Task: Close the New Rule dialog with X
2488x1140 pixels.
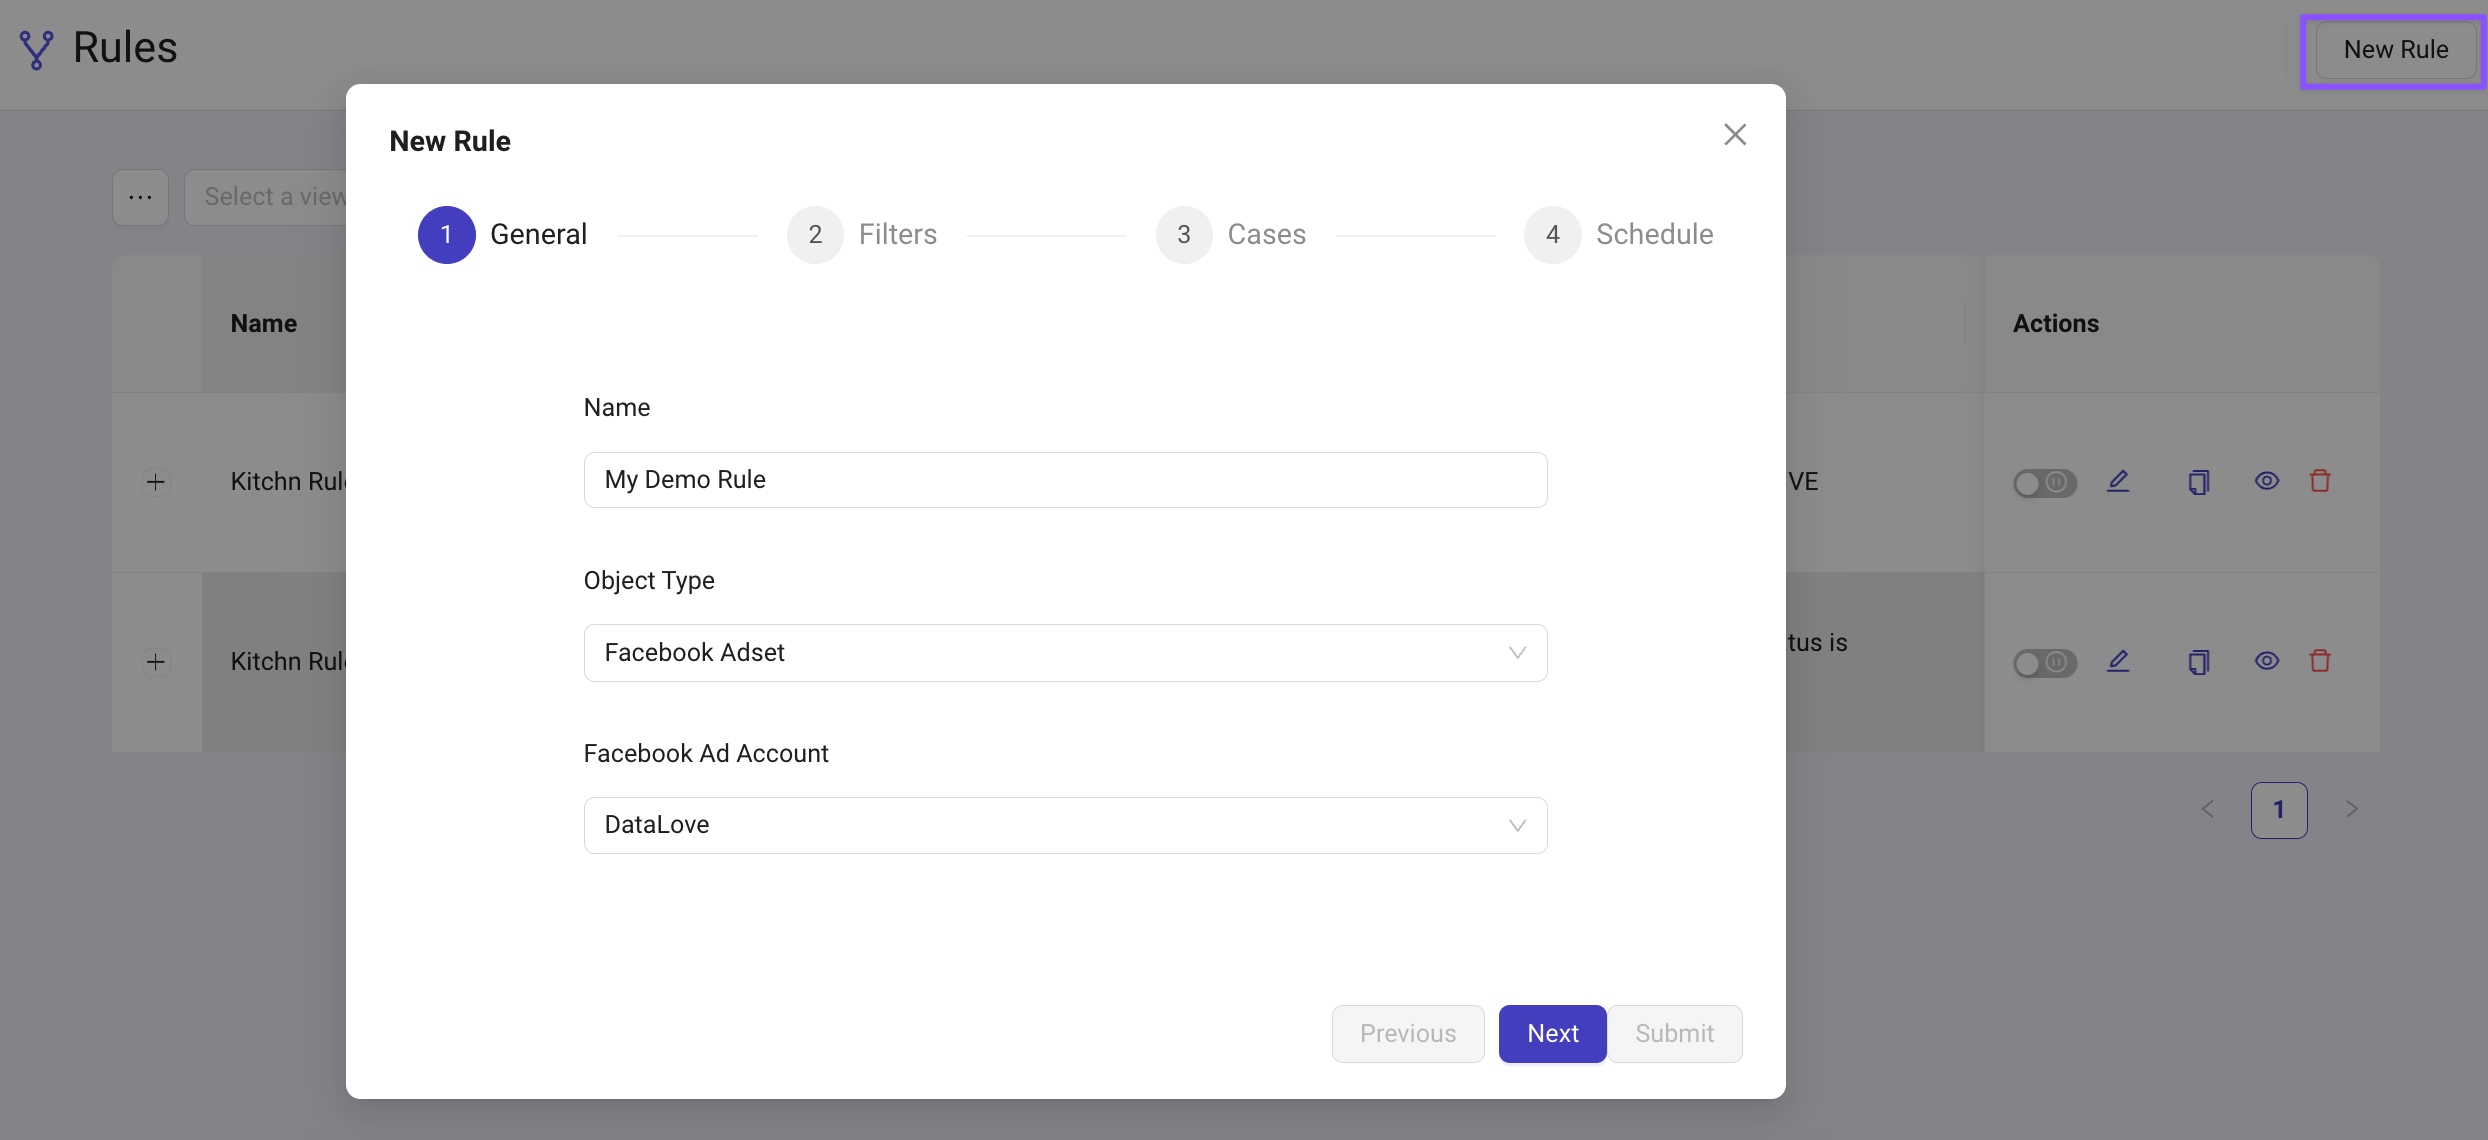Action: coord(1734,135)
